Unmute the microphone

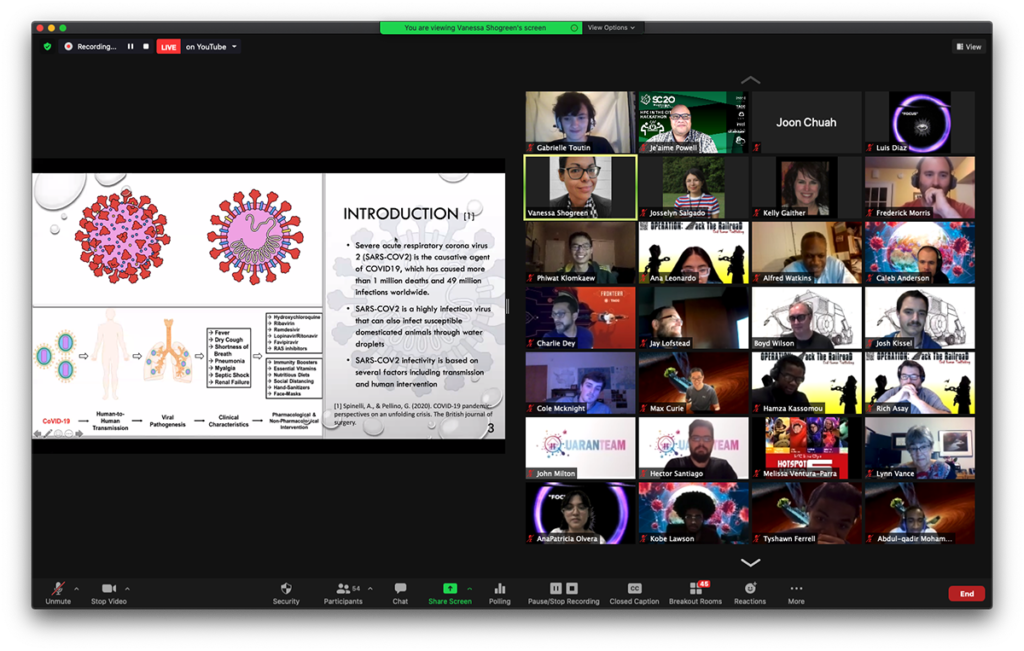point(58,589)
